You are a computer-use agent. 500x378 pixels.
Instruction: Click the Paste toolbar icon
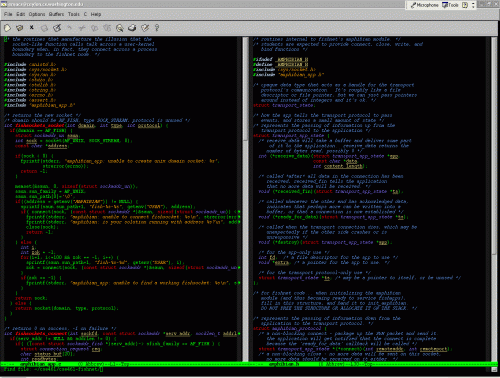pyautogui.click(x=107, y=28)
